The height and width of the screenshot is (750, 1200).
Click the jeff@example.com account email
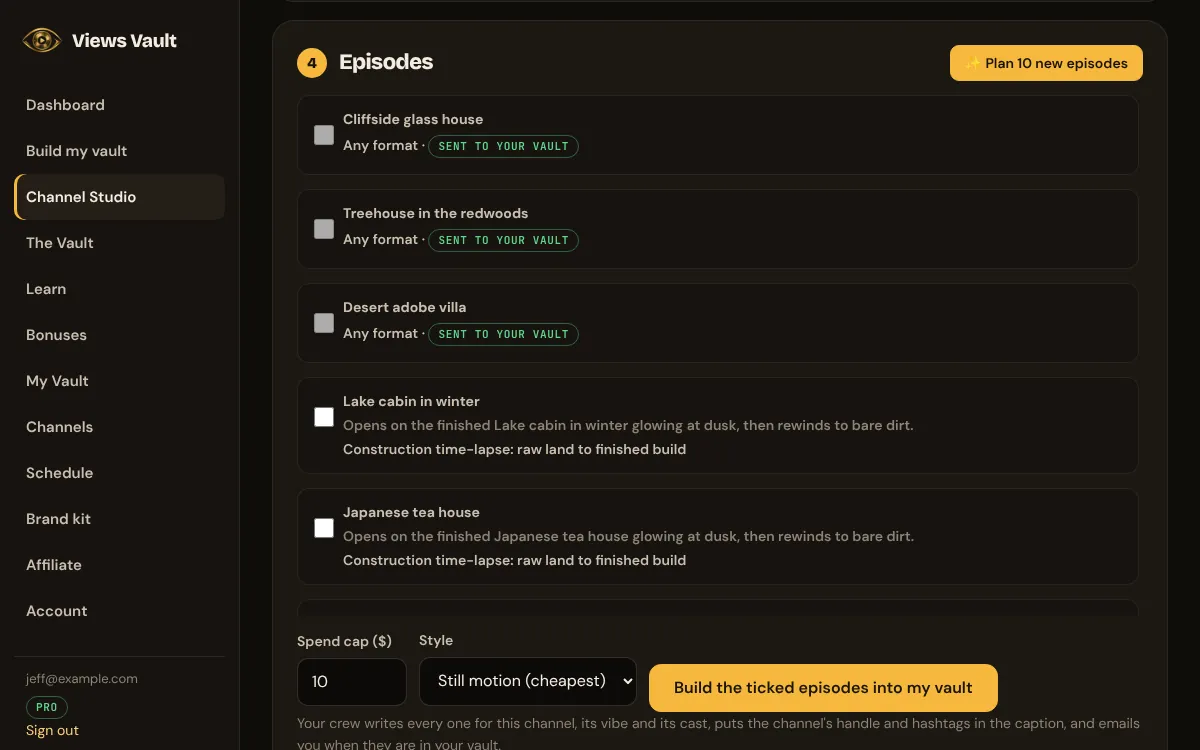point(82,678)
